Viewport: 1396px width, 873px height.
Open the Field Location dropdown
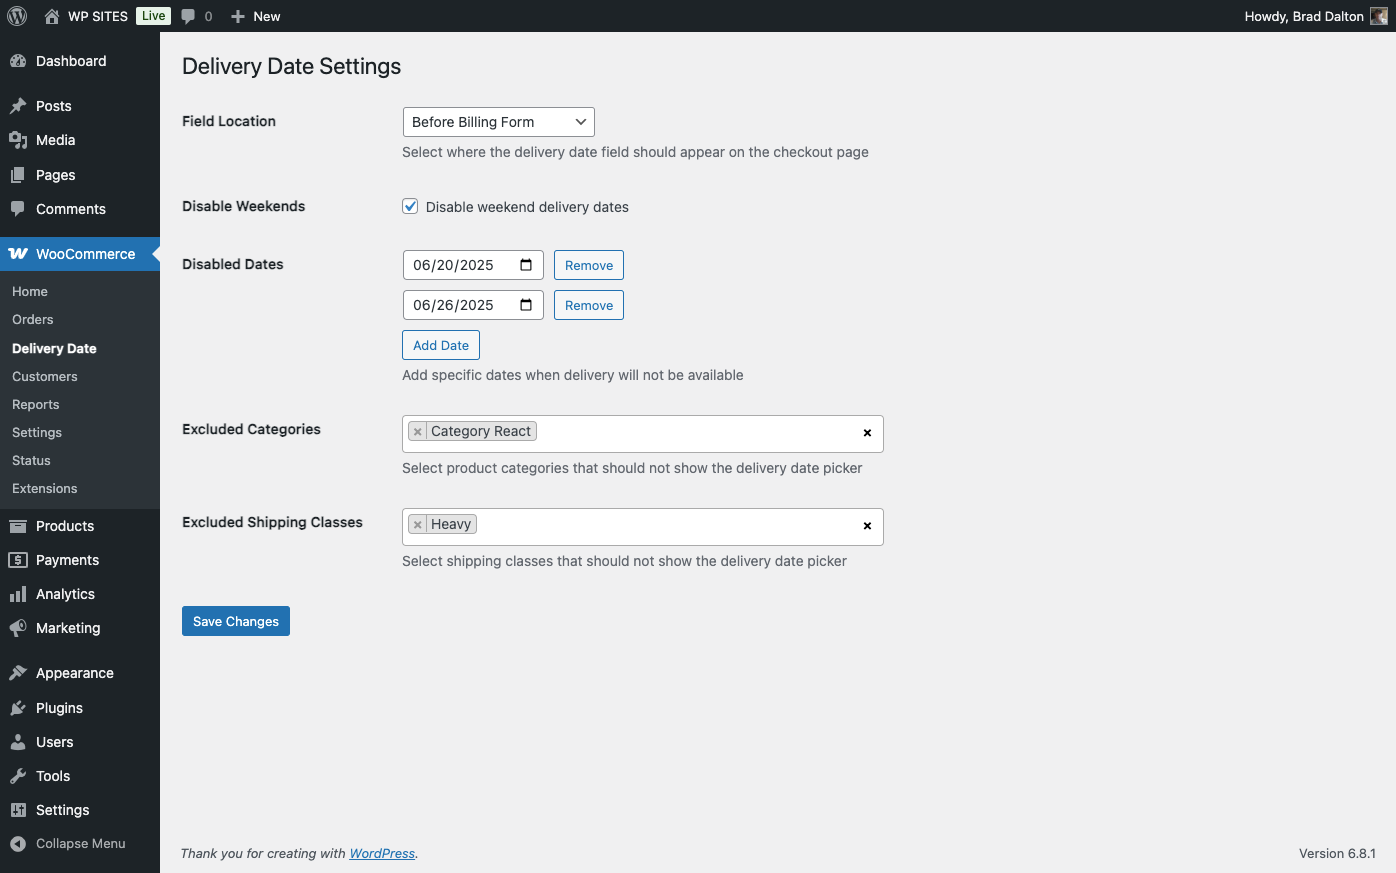pyautogui.click(x=498, y=122)
